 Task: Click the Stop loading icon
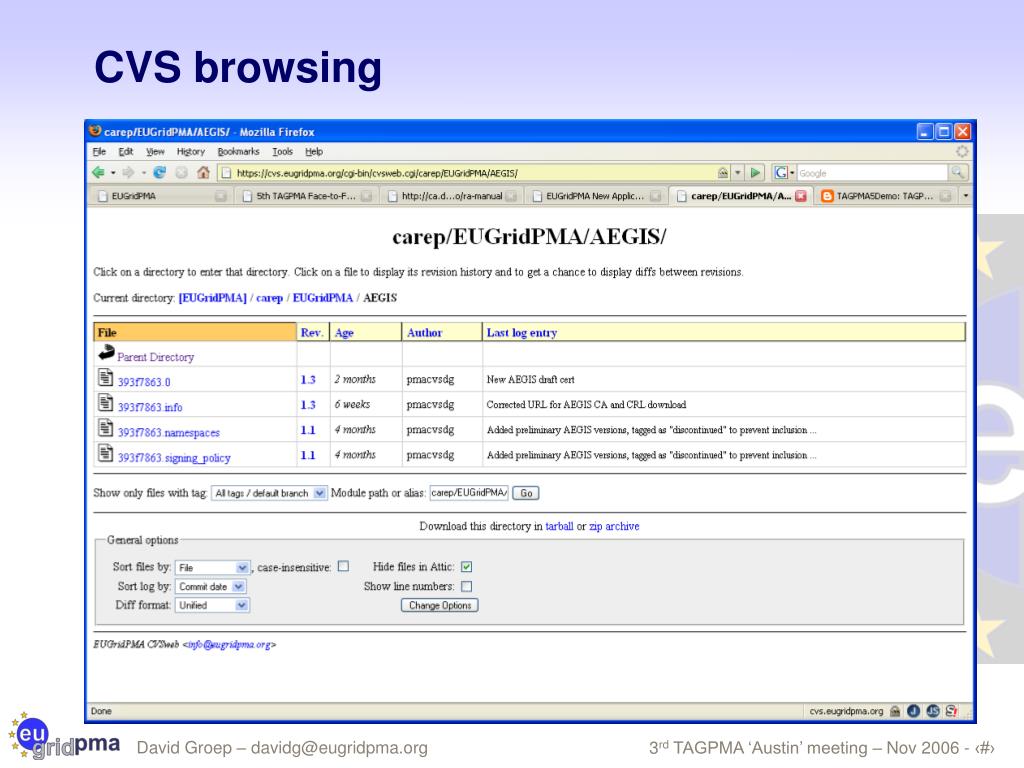pyautogui.click(x=182, y=173)
